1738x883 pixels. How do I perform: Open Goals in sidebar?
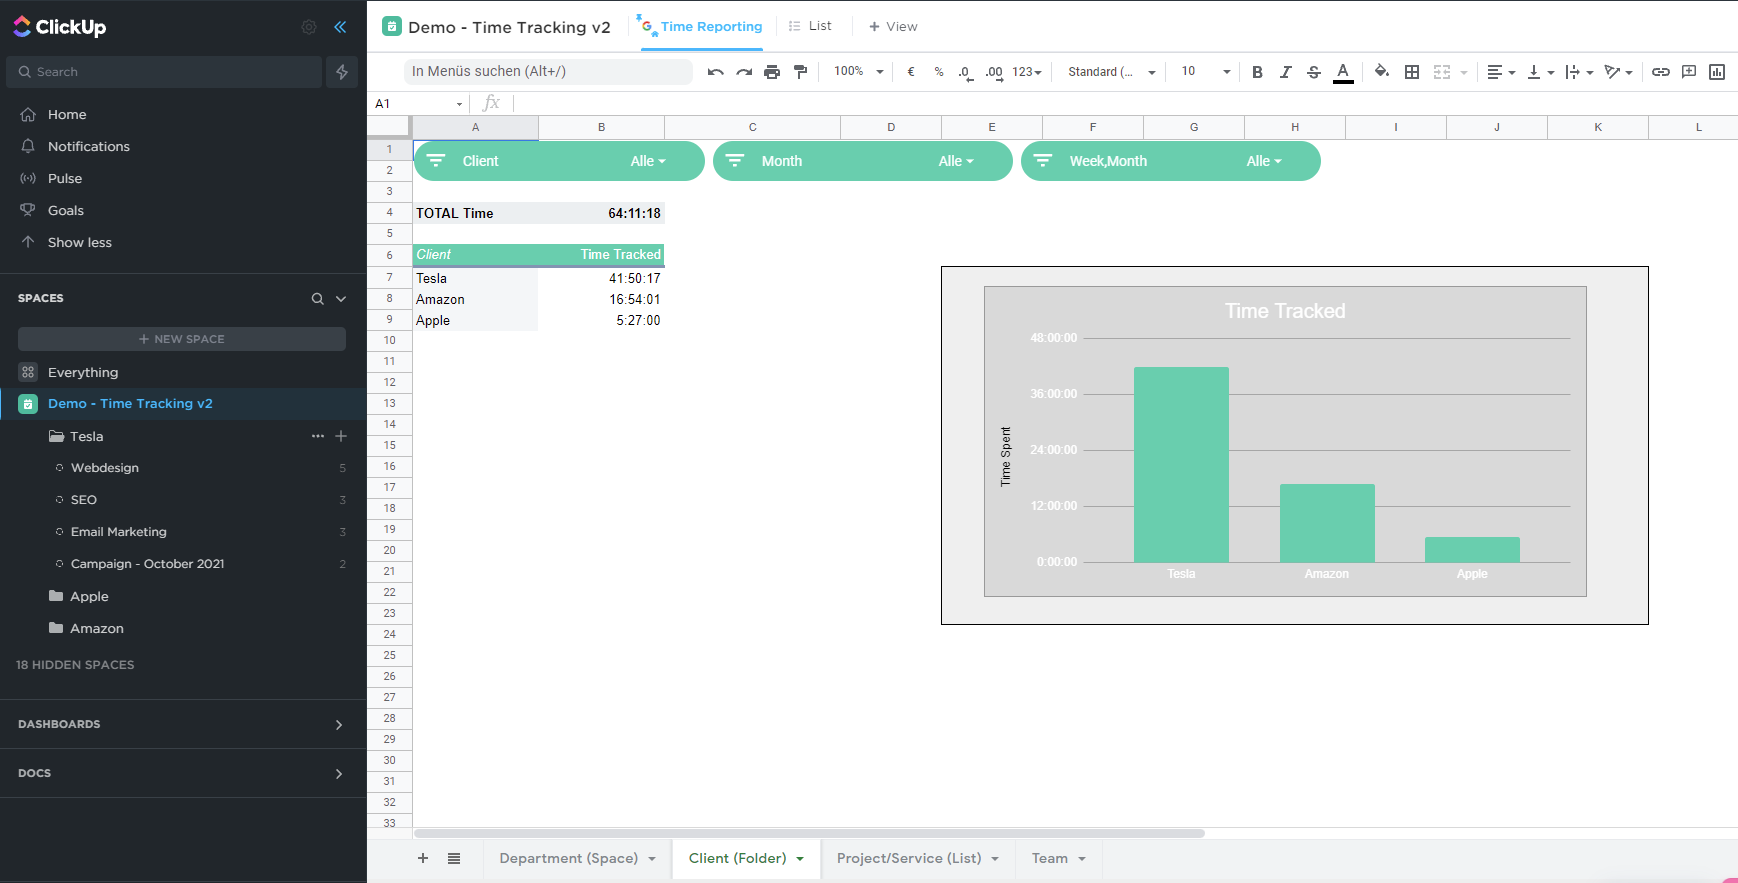[x=65, y=211]
